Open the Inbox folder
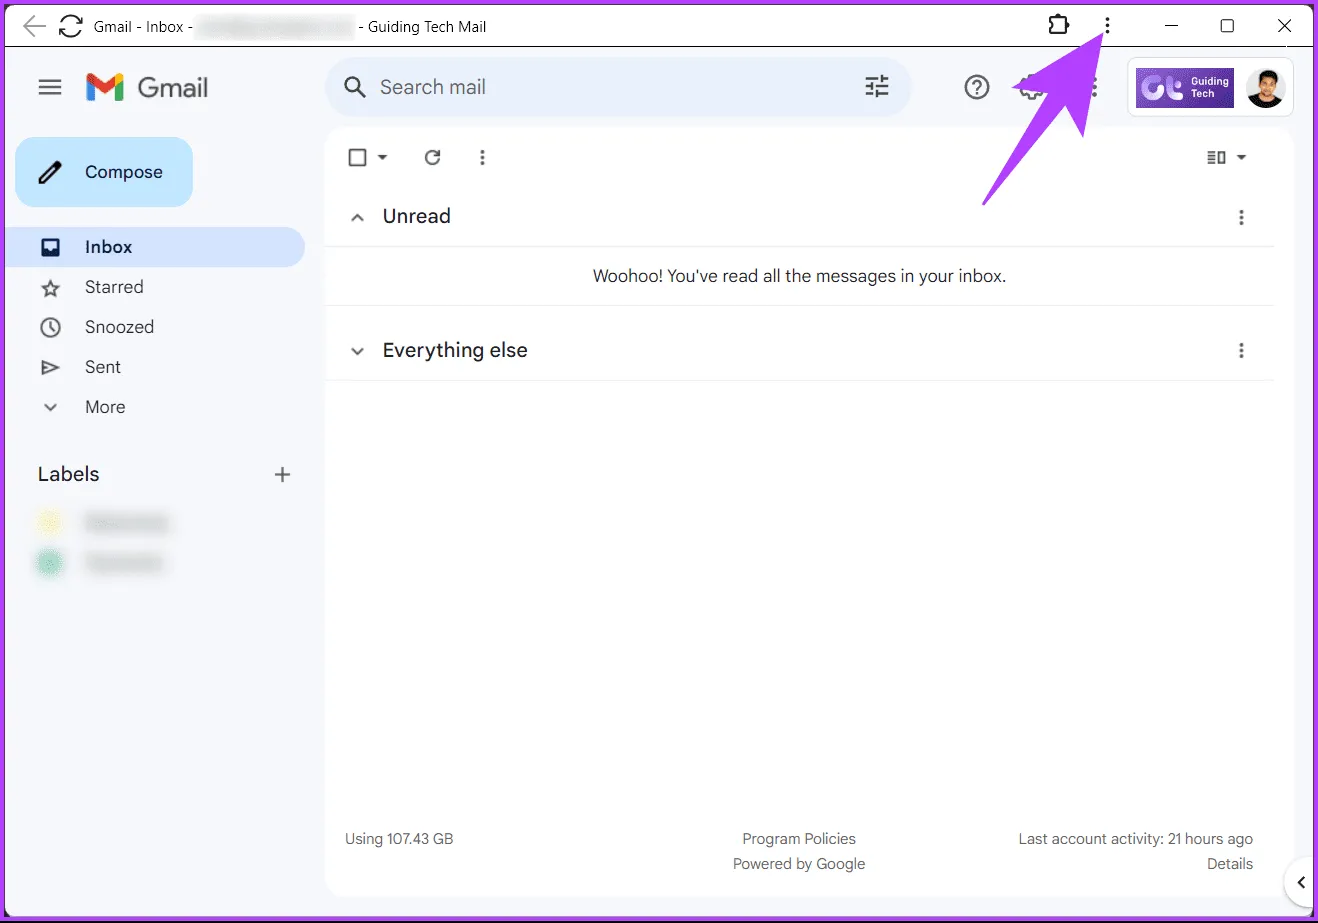1318x923 pixels. (108, 247)
